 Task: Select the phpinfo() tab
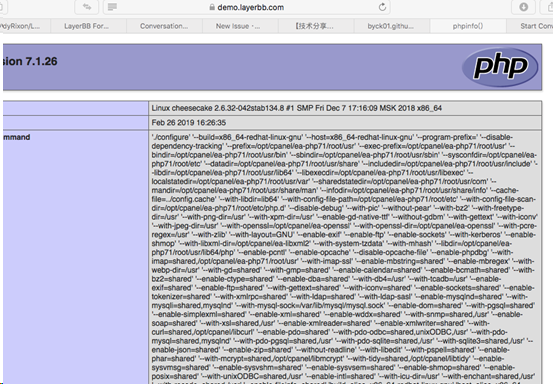tap(468, 26)
